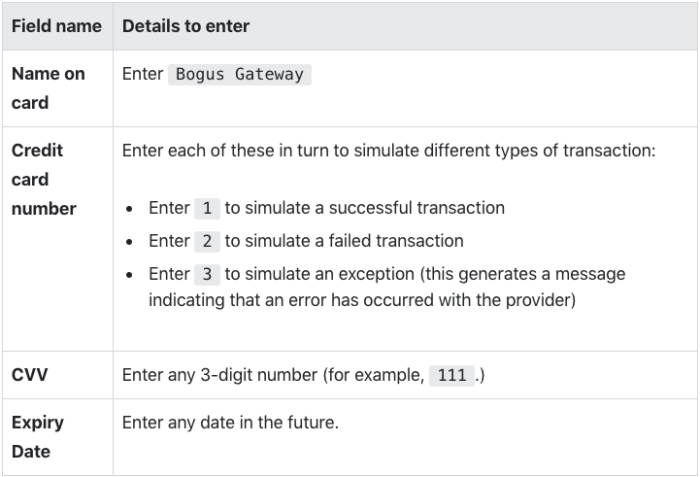This screenshot has height=477, width=700.
Task: Select the "Name on card" row label
Action: (x=48, y=88)
